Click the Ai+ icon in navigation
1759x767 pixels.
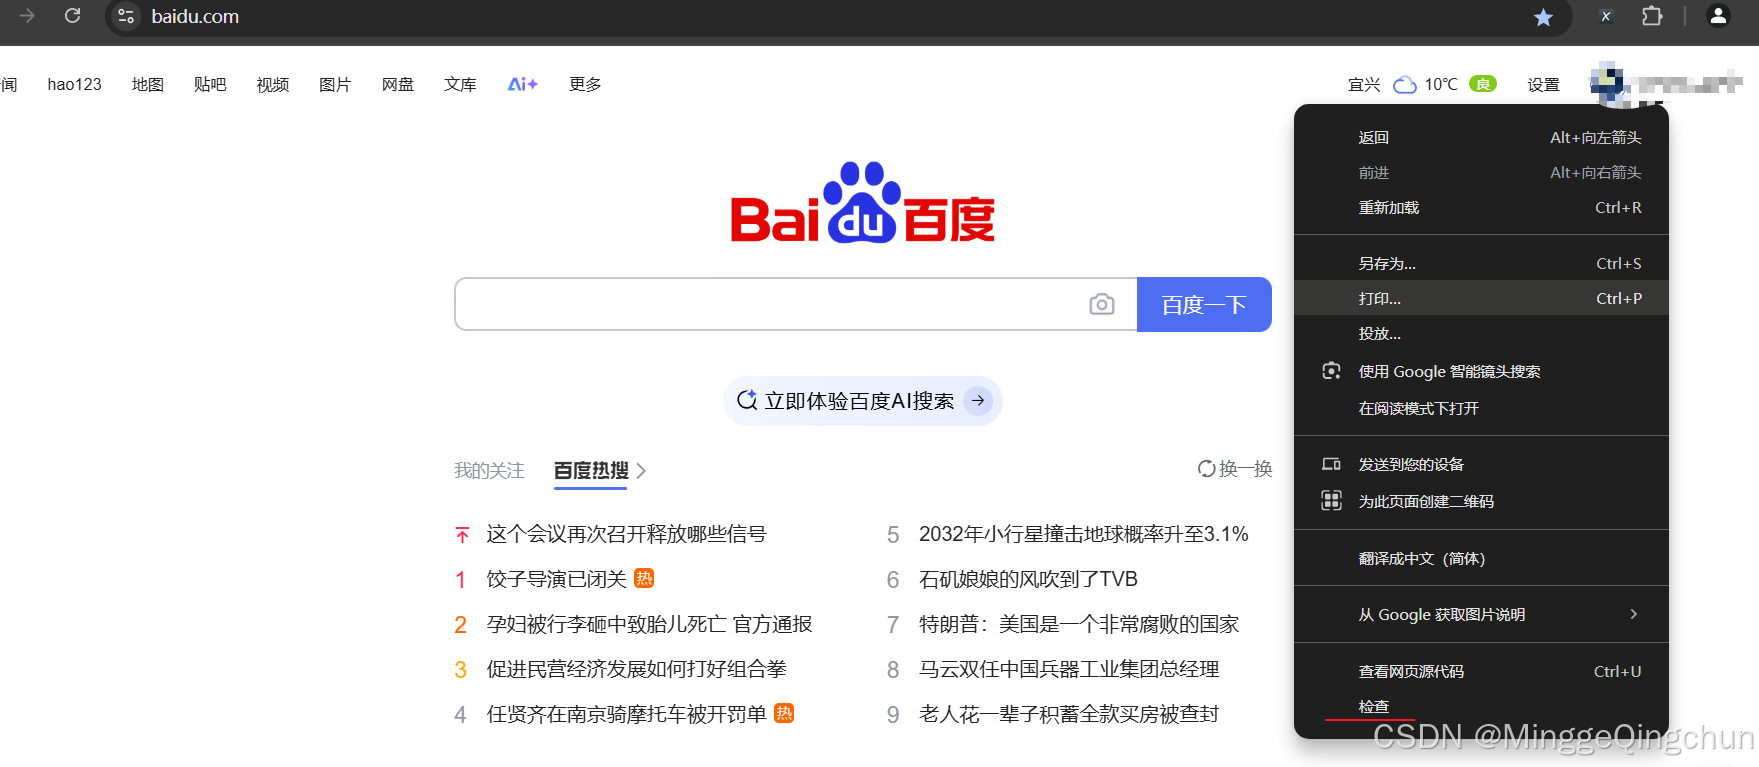(x=523, y=84)
